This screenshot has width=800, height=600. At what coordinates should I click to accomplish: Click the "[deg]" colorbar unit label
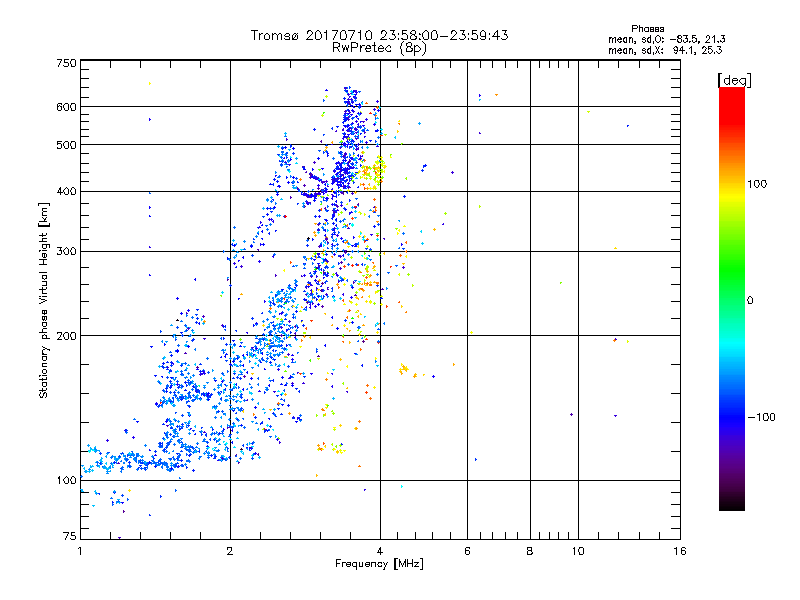734,80
